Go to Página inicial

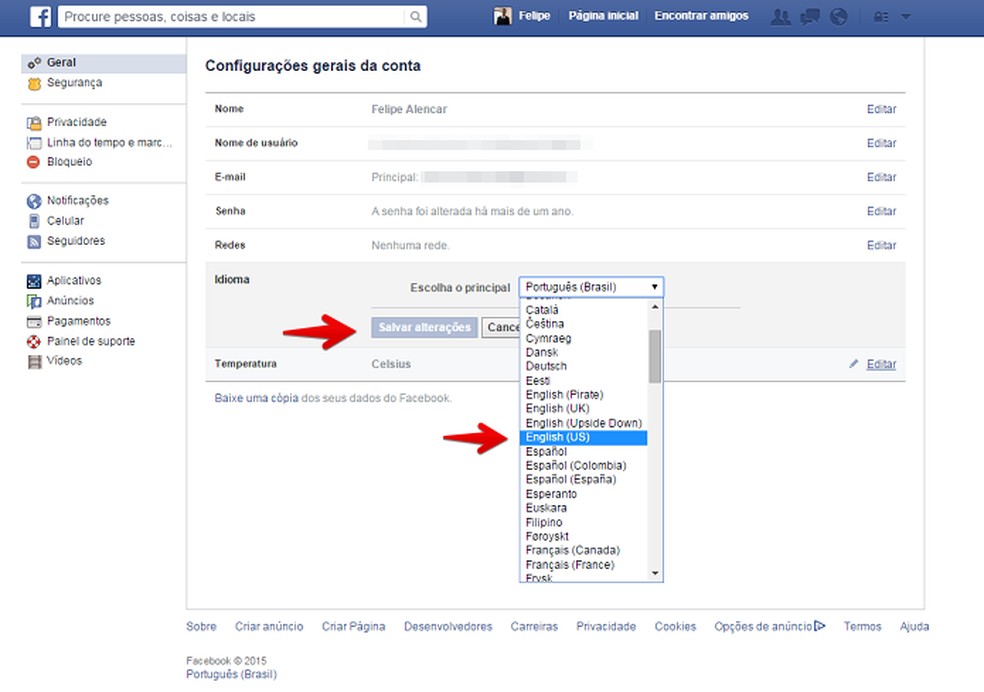603,16
